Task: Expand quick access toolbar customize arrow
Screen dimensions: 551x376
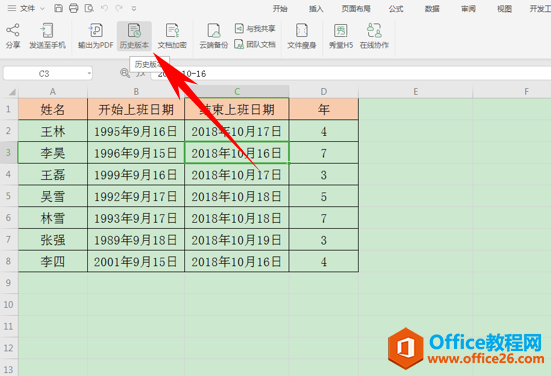Action: click(134, 8)
